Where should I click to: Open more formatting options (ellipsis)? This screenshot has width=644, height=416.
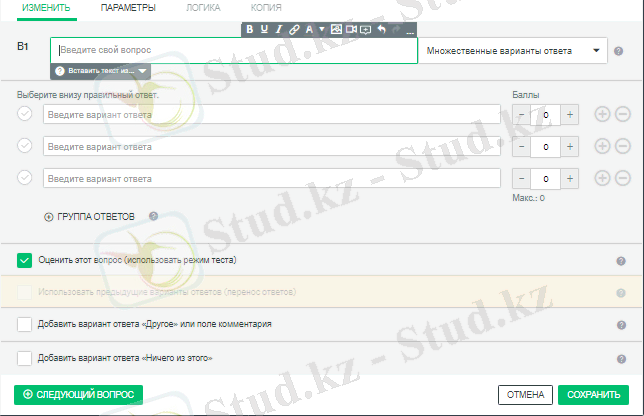click(410, 31)
